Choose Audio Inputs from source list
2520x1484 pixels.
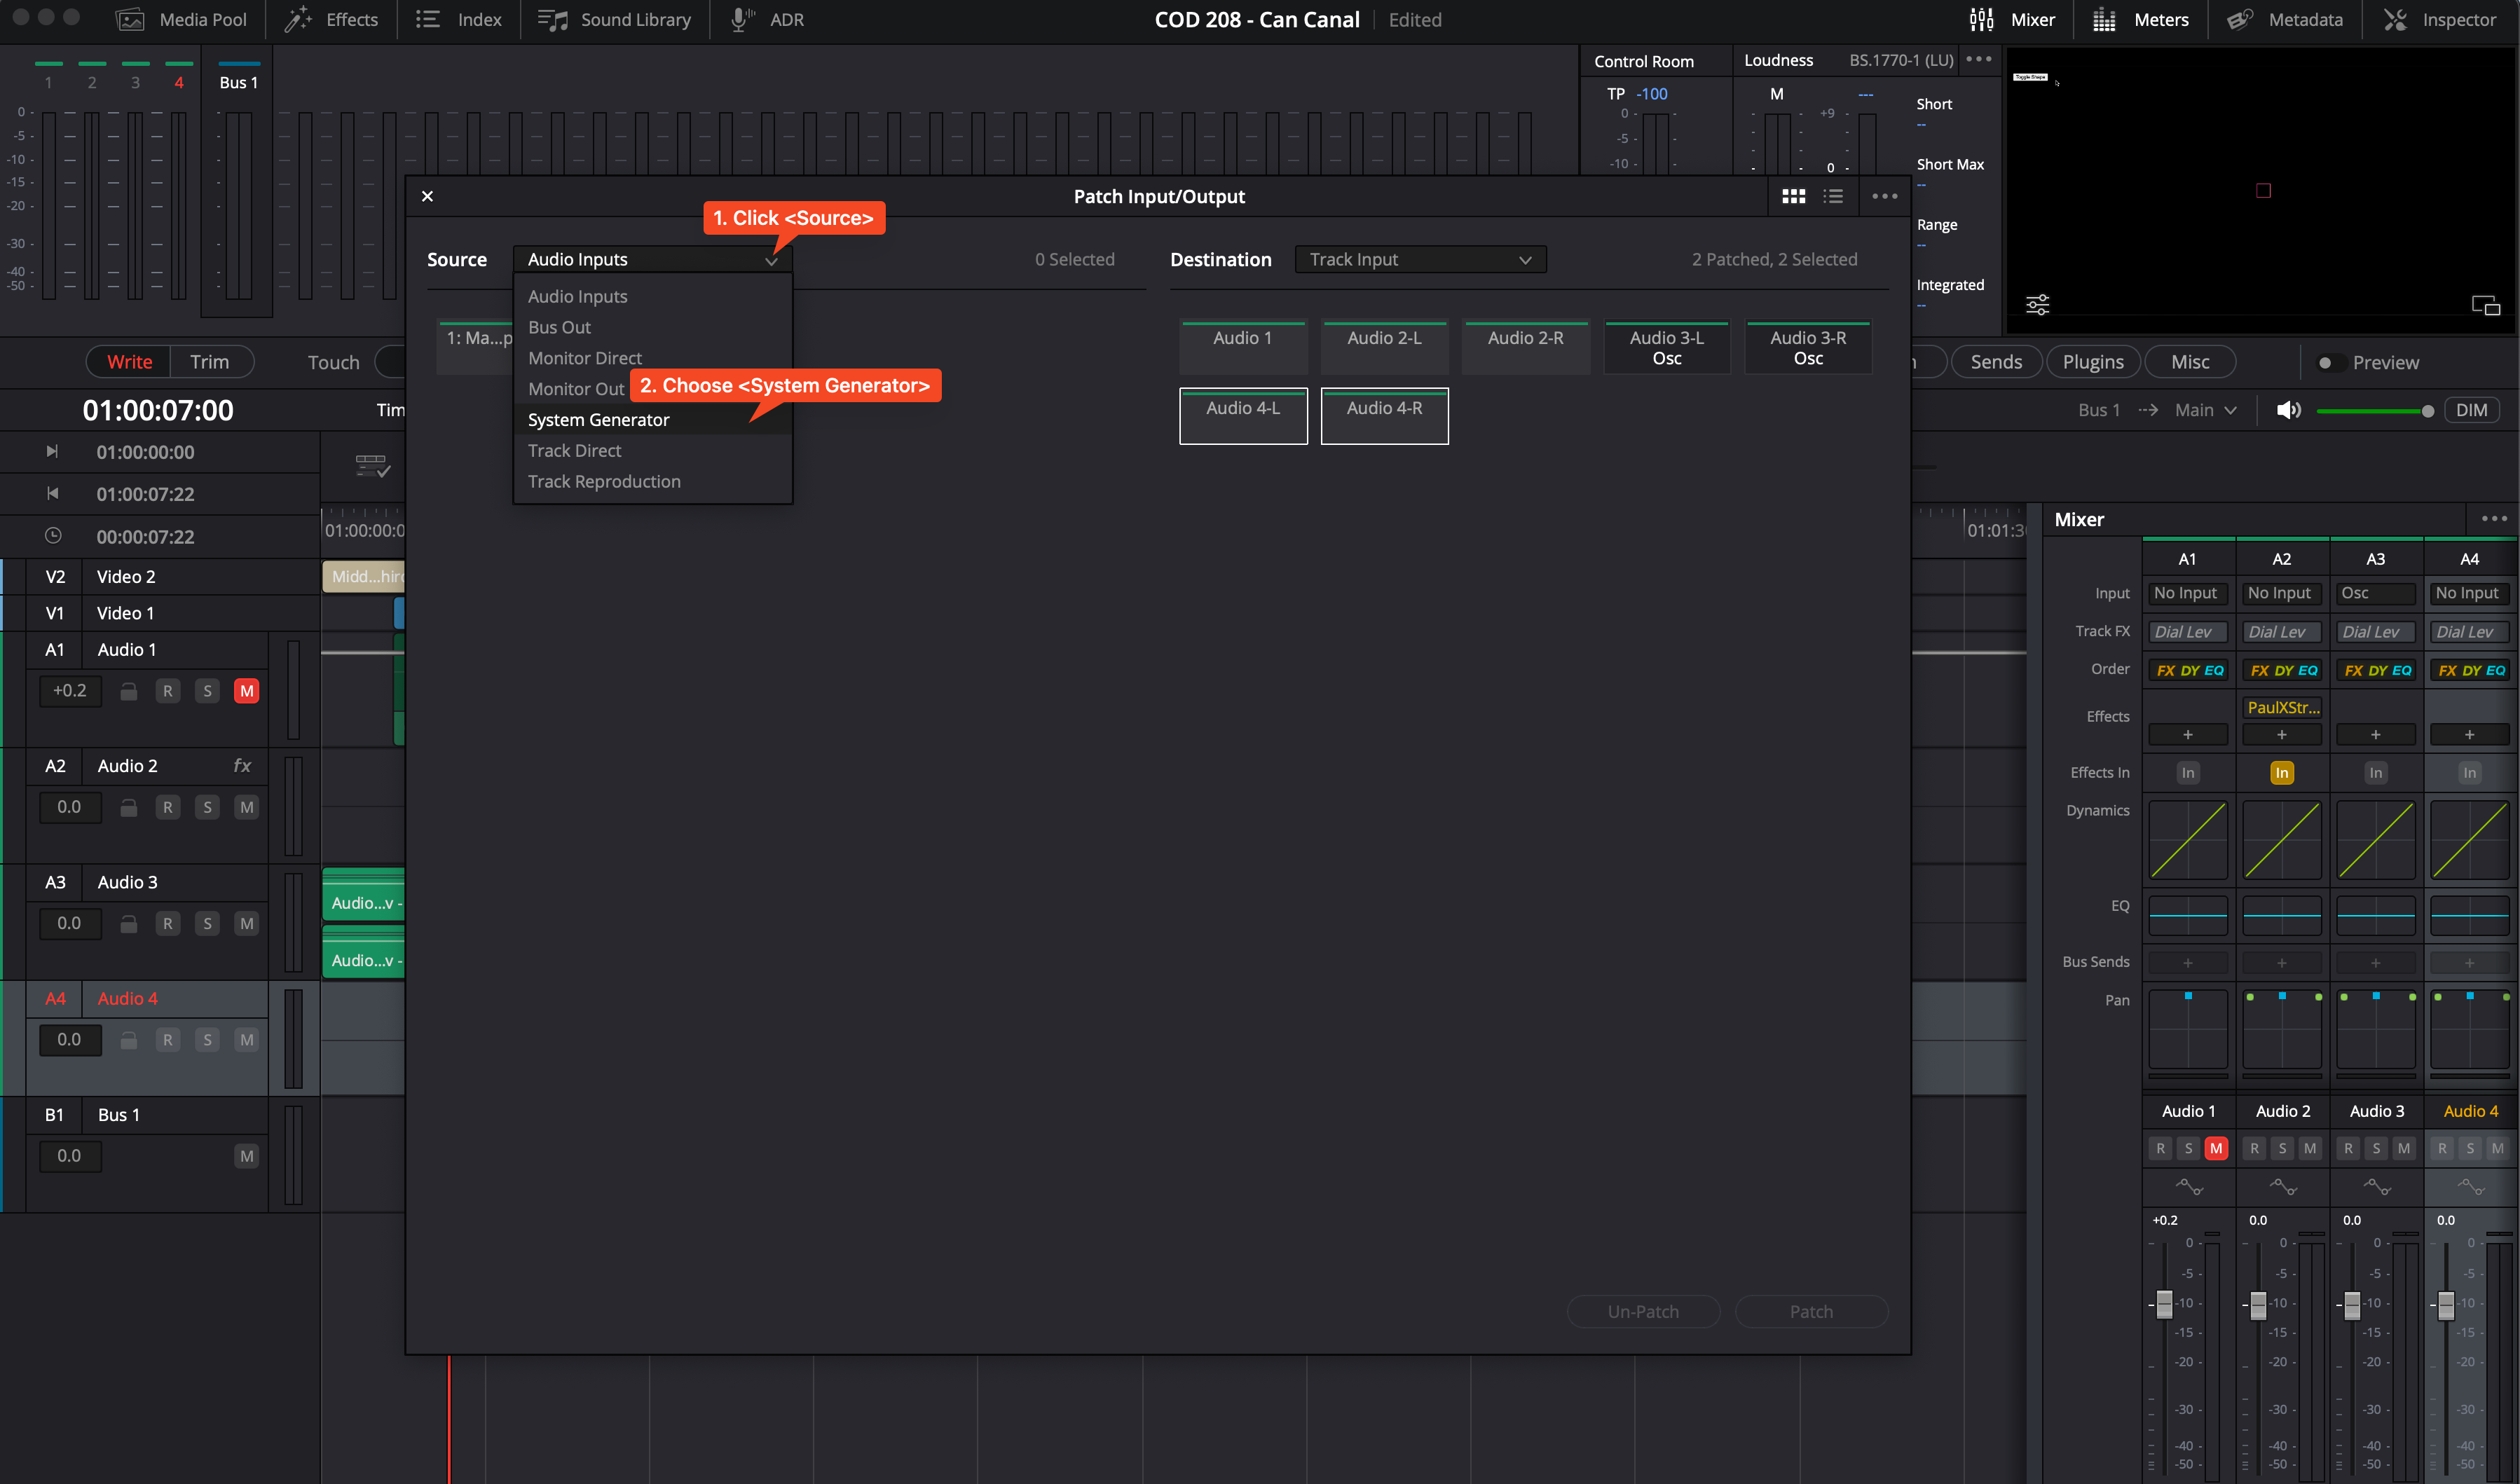[652, 296]
